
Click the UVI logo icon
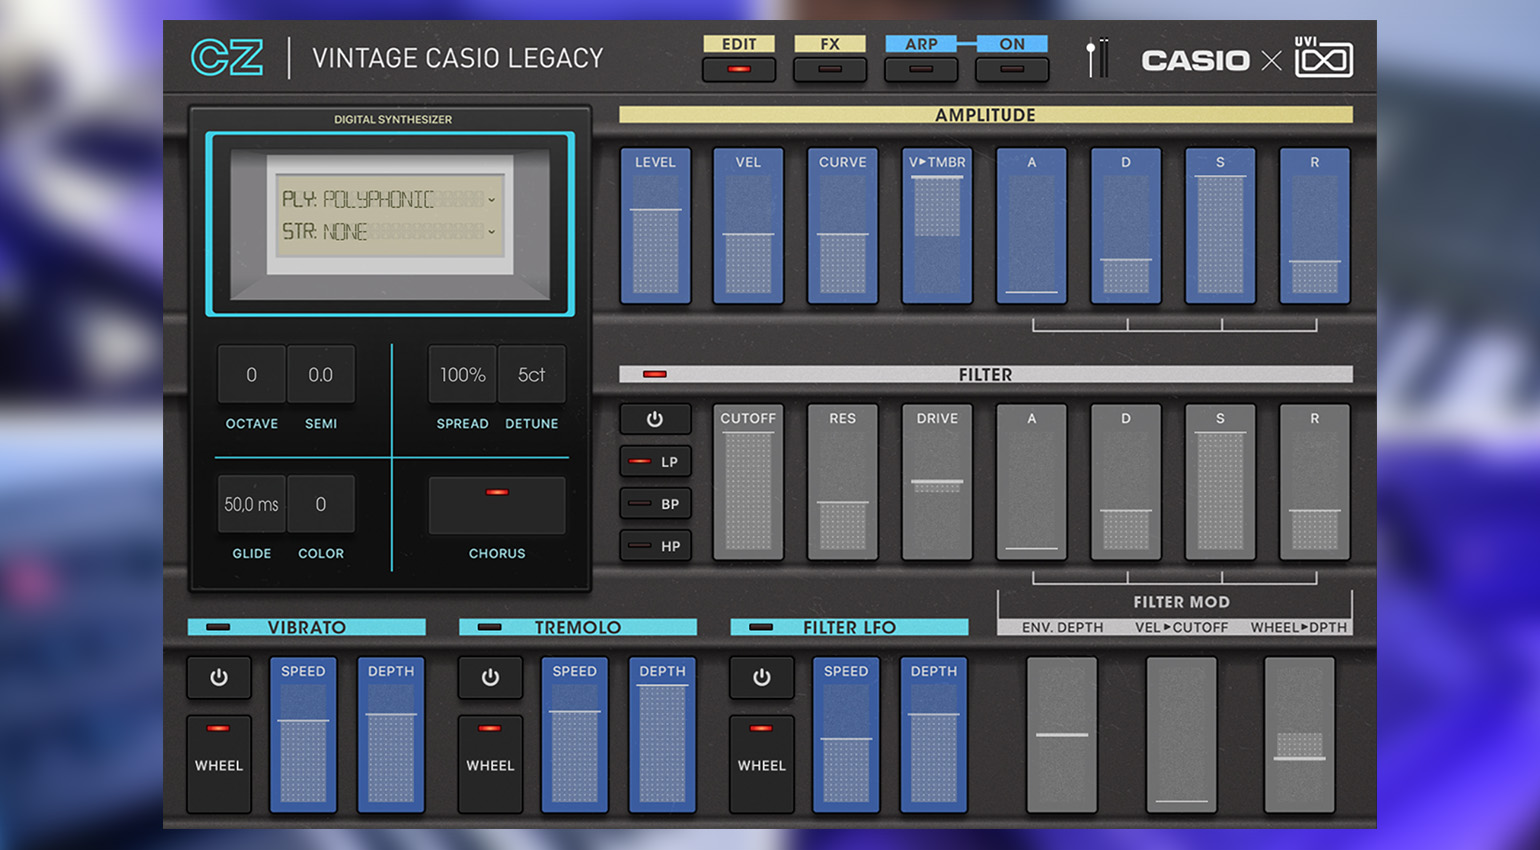point(1323,58)
